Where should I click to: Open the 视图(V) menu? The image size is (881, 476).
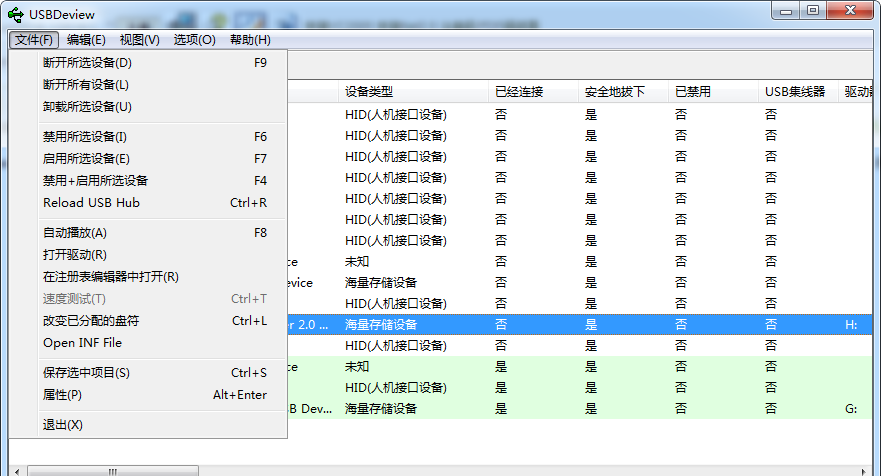pyautogui.click(x=139, y=40)
